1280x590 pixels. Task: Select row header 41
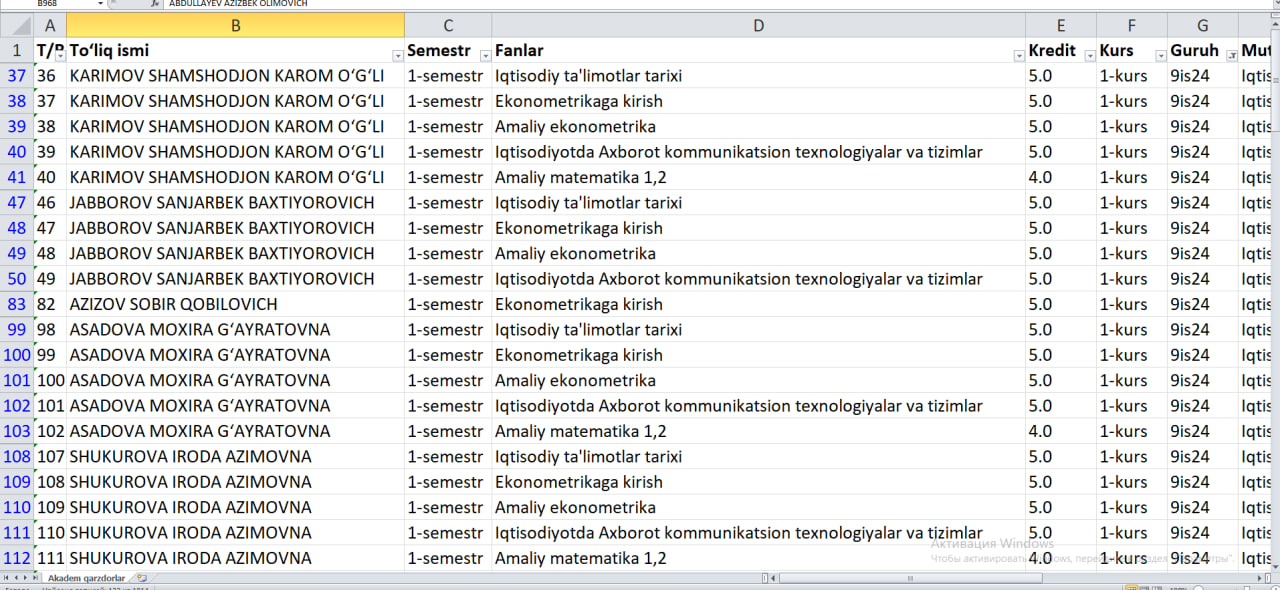tap(16, 177)
